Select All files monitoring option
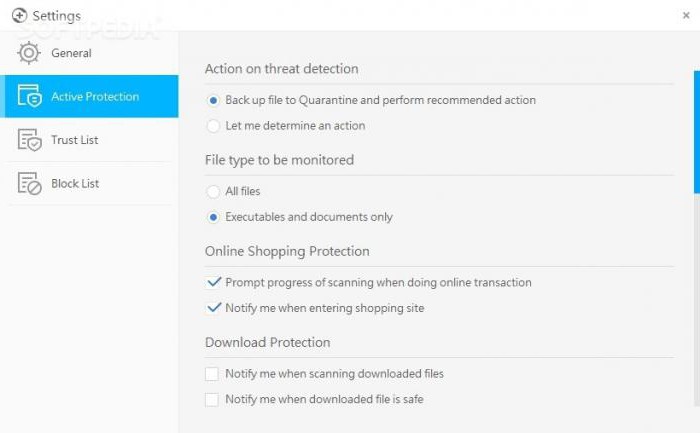 pos(212,191)
